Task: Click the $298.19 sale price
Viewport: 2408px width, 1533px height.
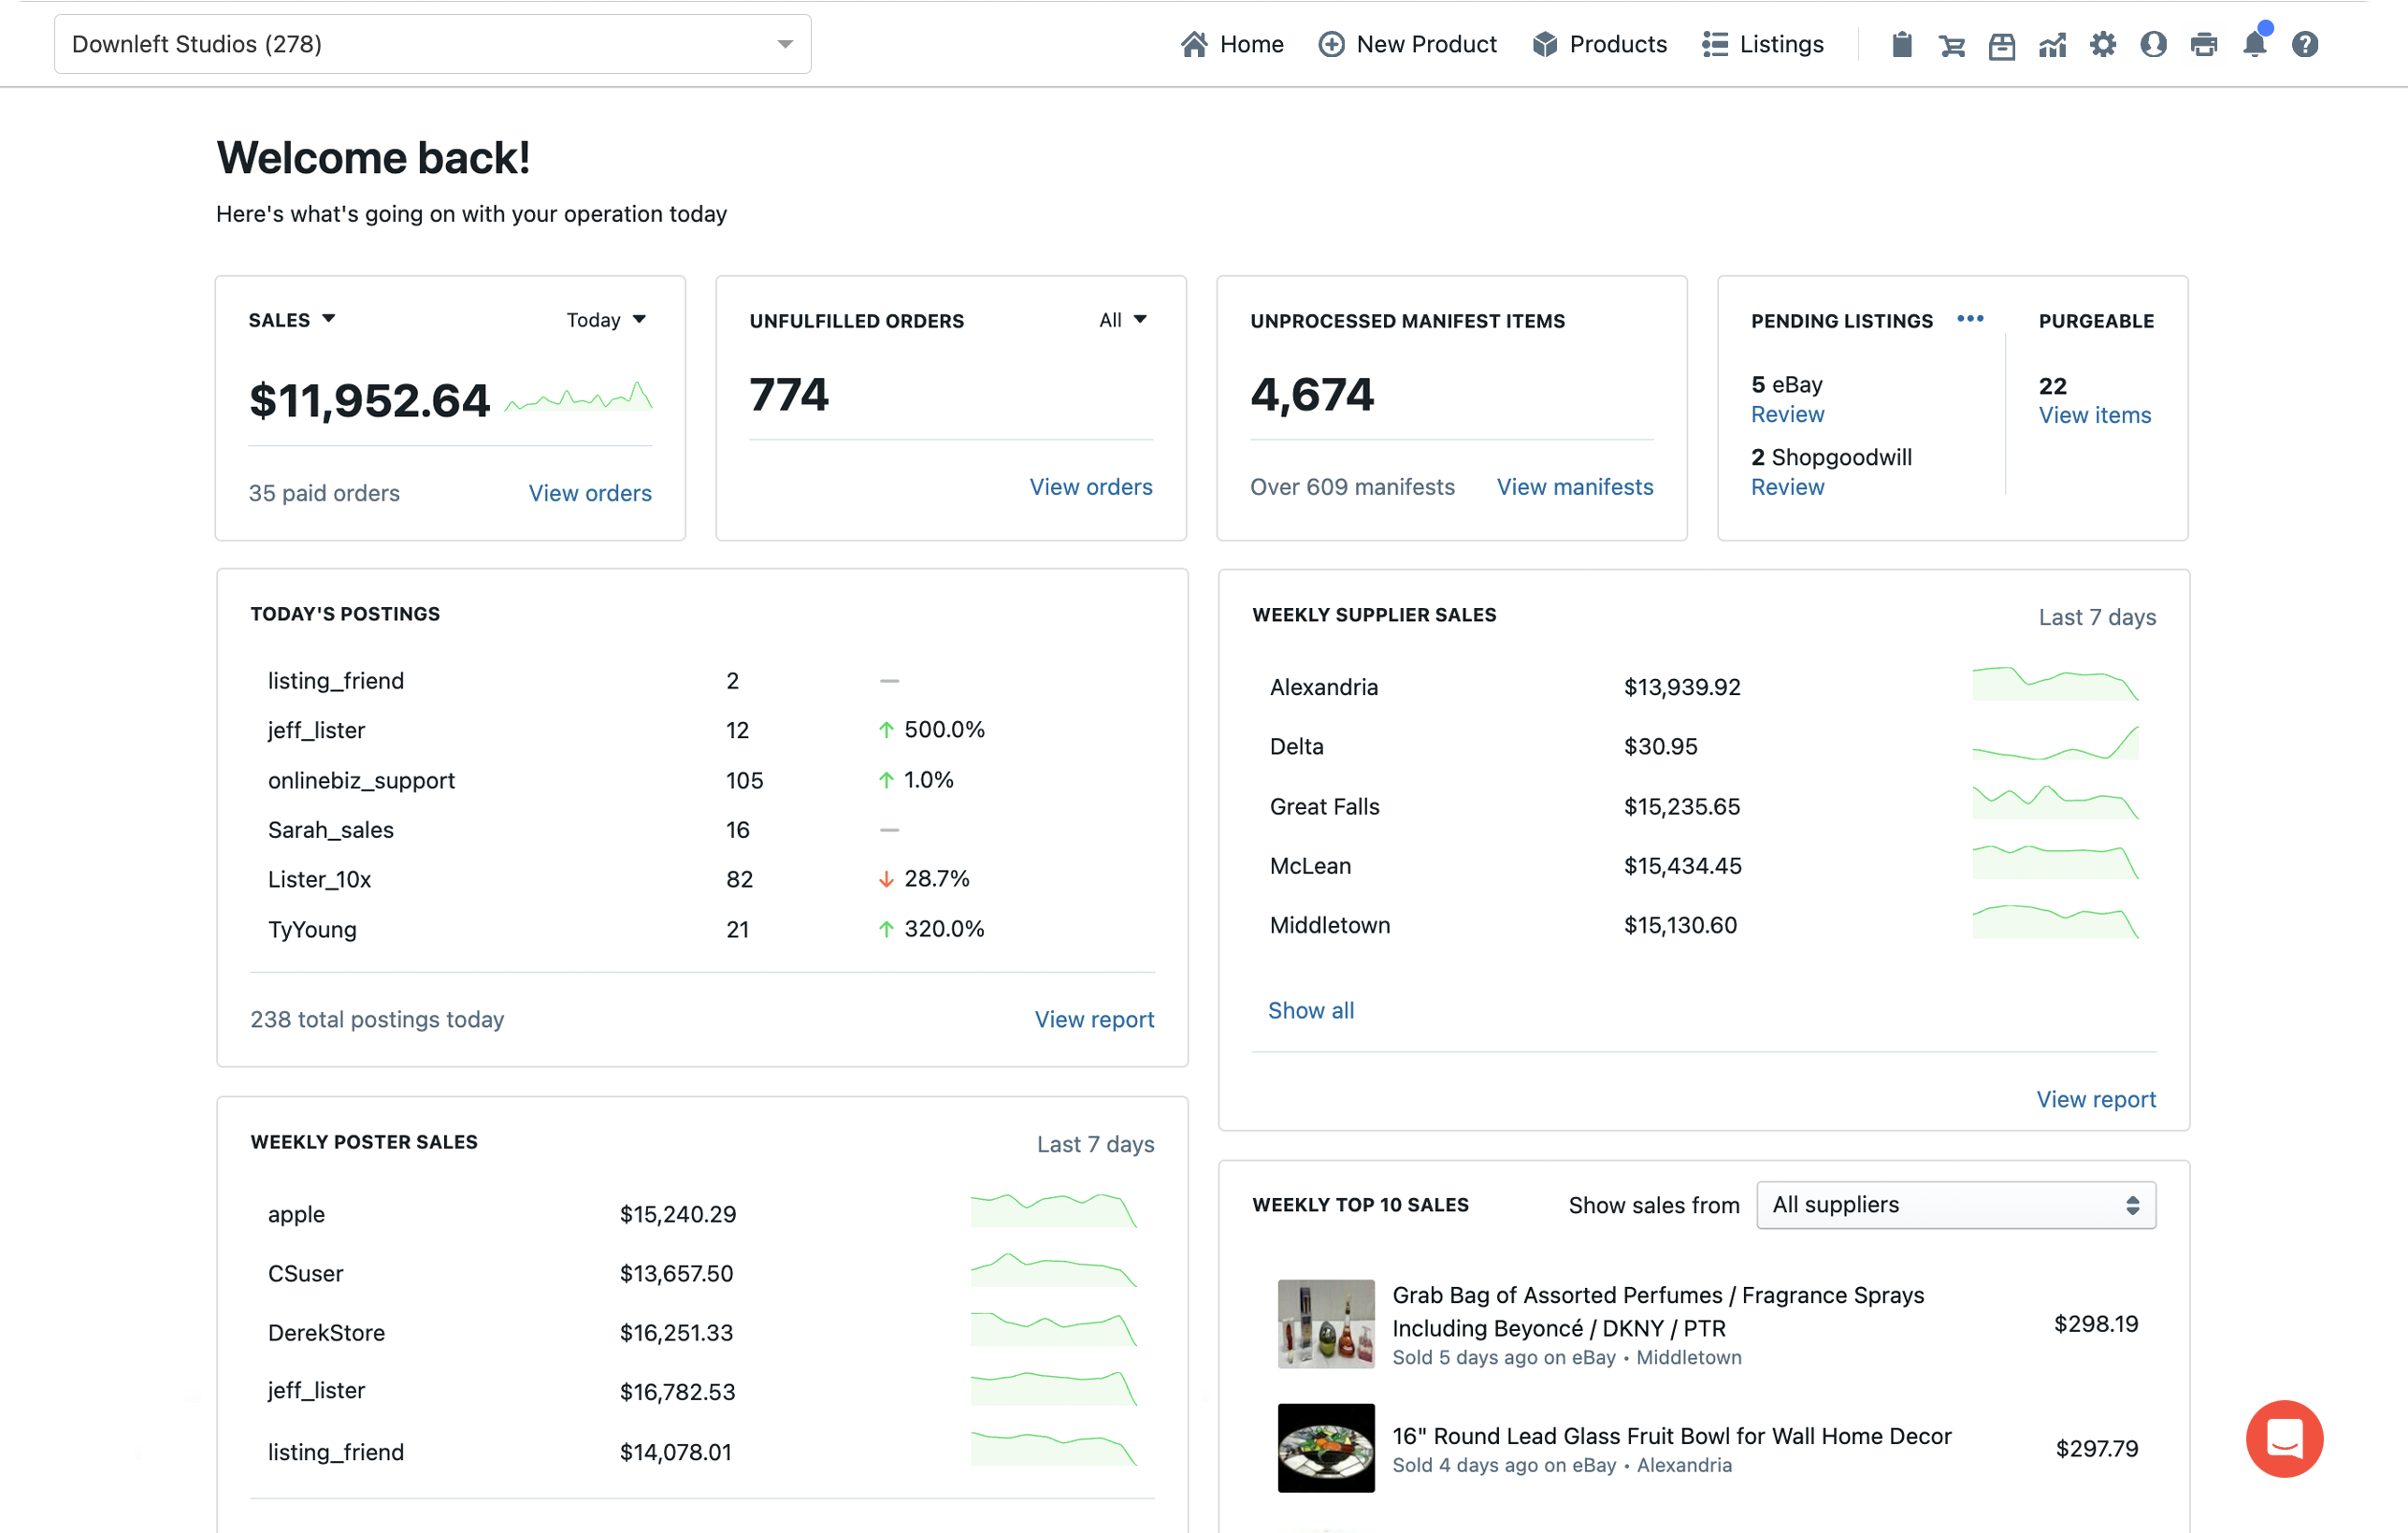Action: click(x=2096, y=1323)
